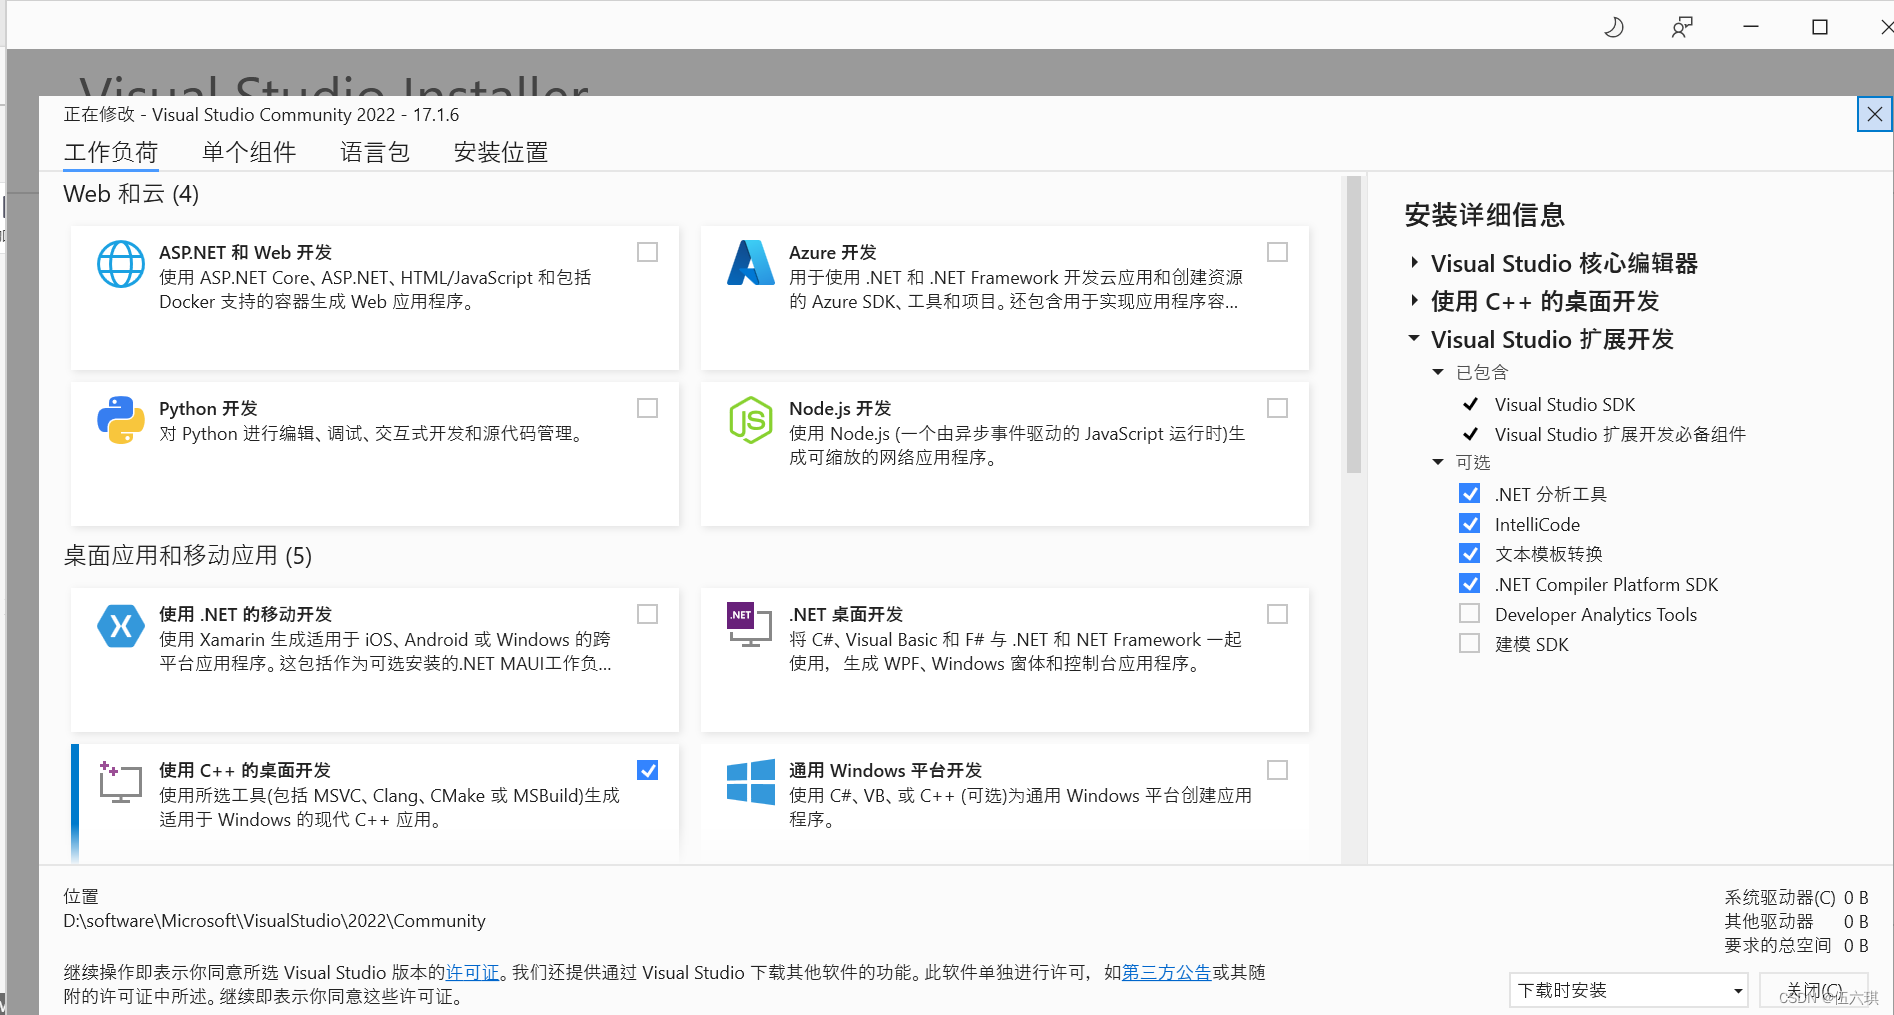Open the 下载时安装 dropdown

click(1628, 991)
